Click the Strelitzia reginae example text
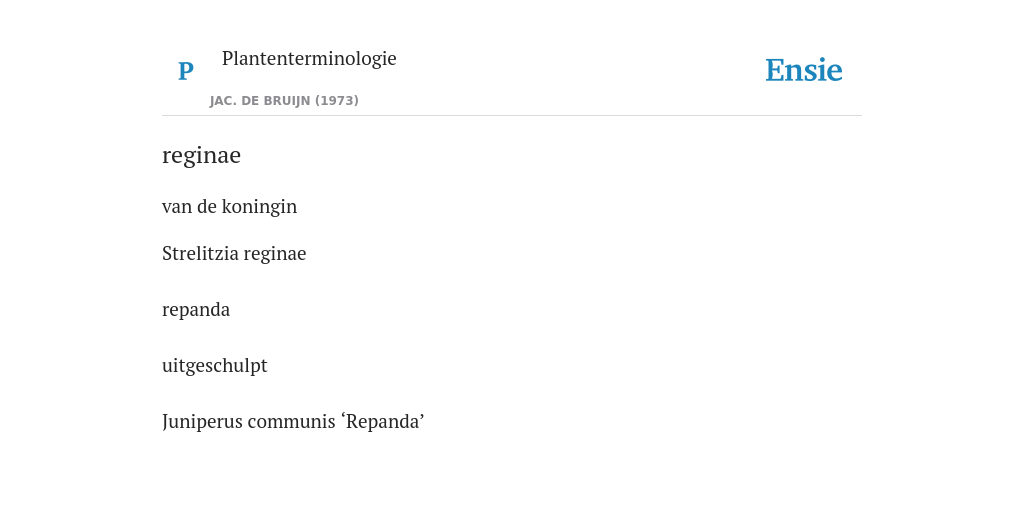This screenshot has height=512, width=1024. point(234,253)
